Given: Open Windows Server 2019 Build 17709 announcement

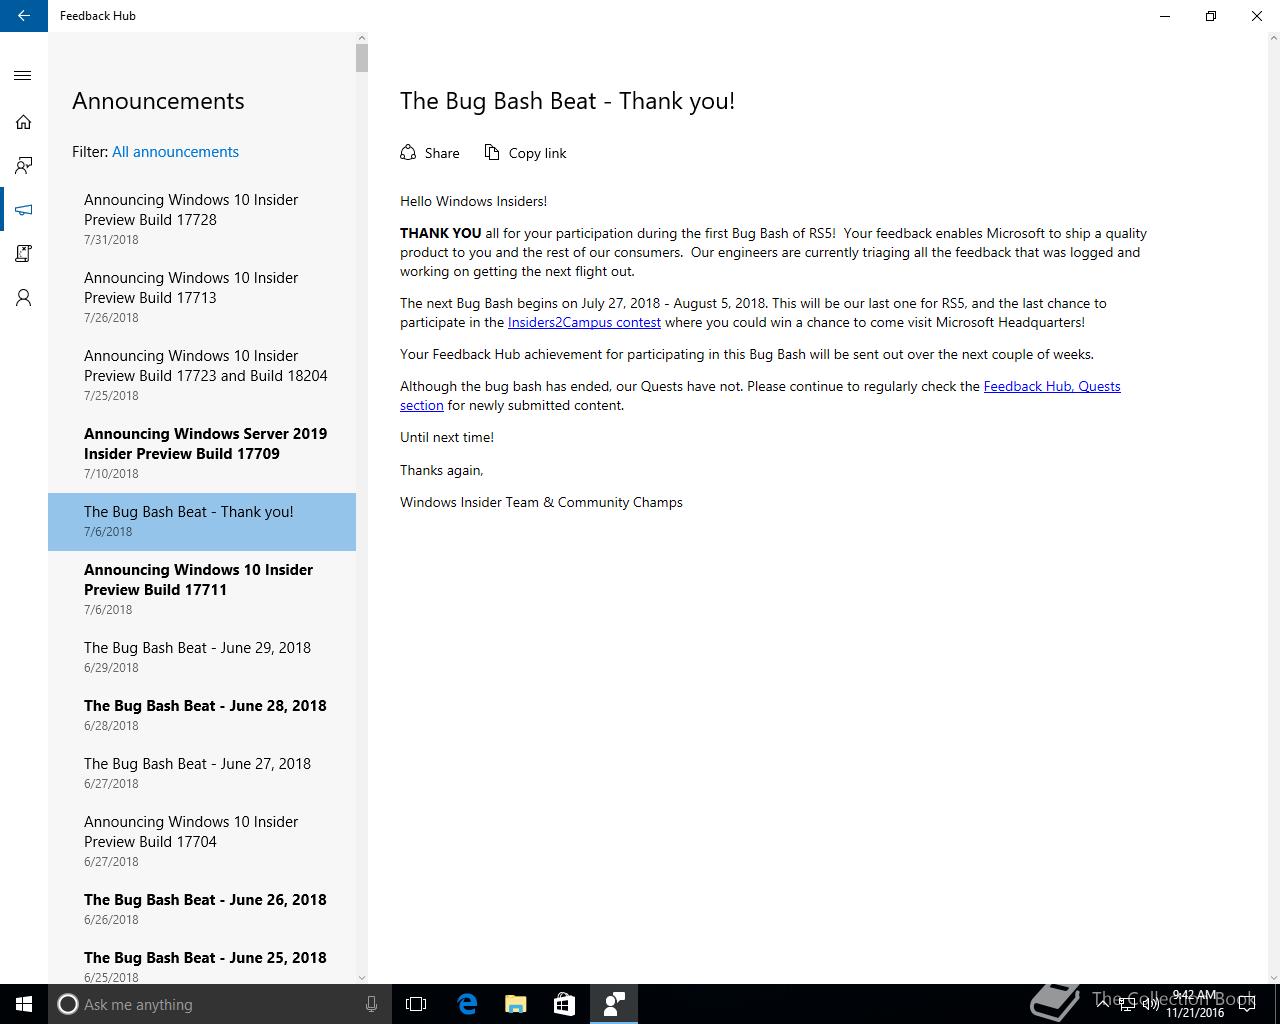Looking at the screenshot, I should (202, 454).
